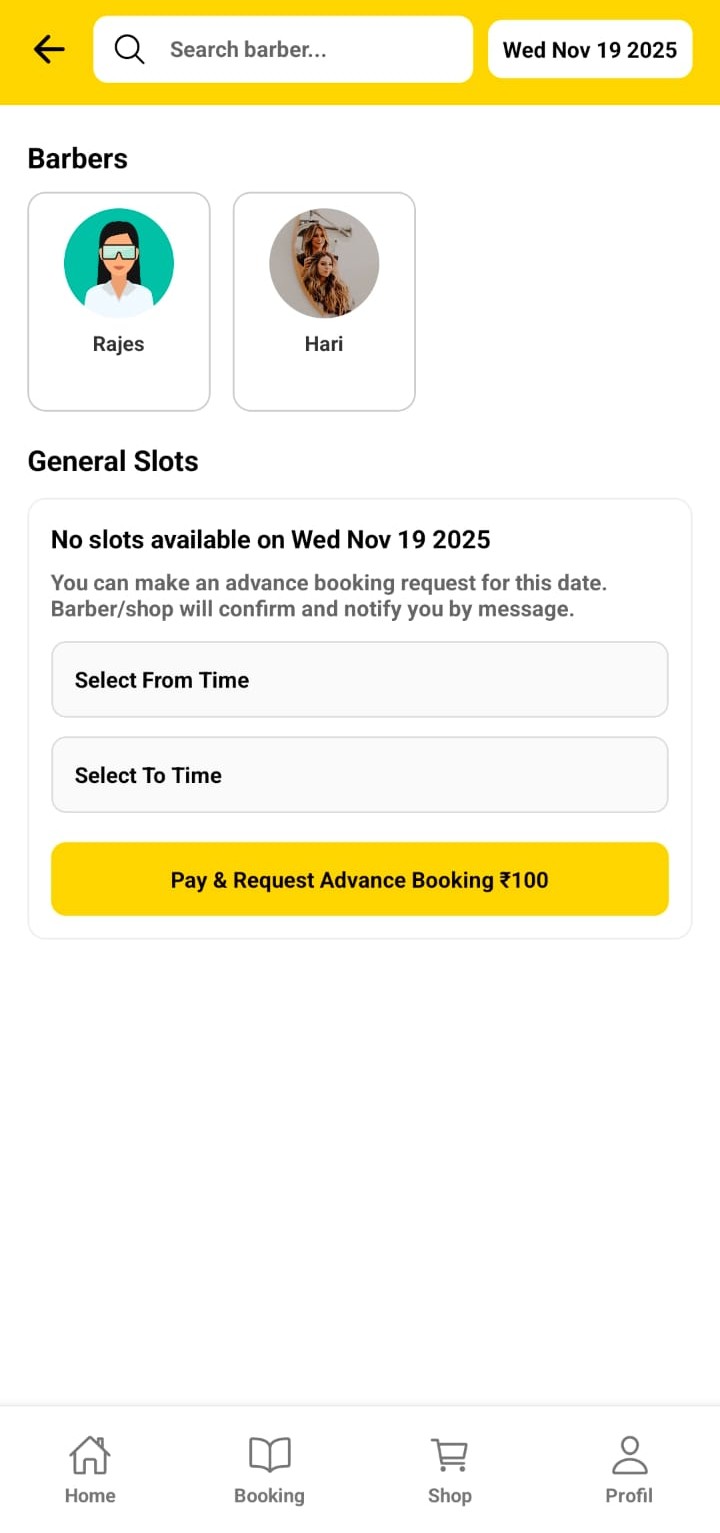Select Rajes barber avatar
Screen dimensions: 720x1533
119,263
